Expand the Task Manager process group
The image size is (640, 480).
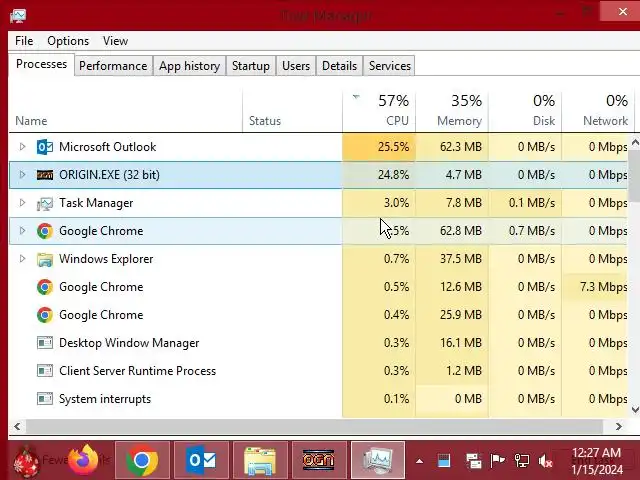[x=22, y=203]
